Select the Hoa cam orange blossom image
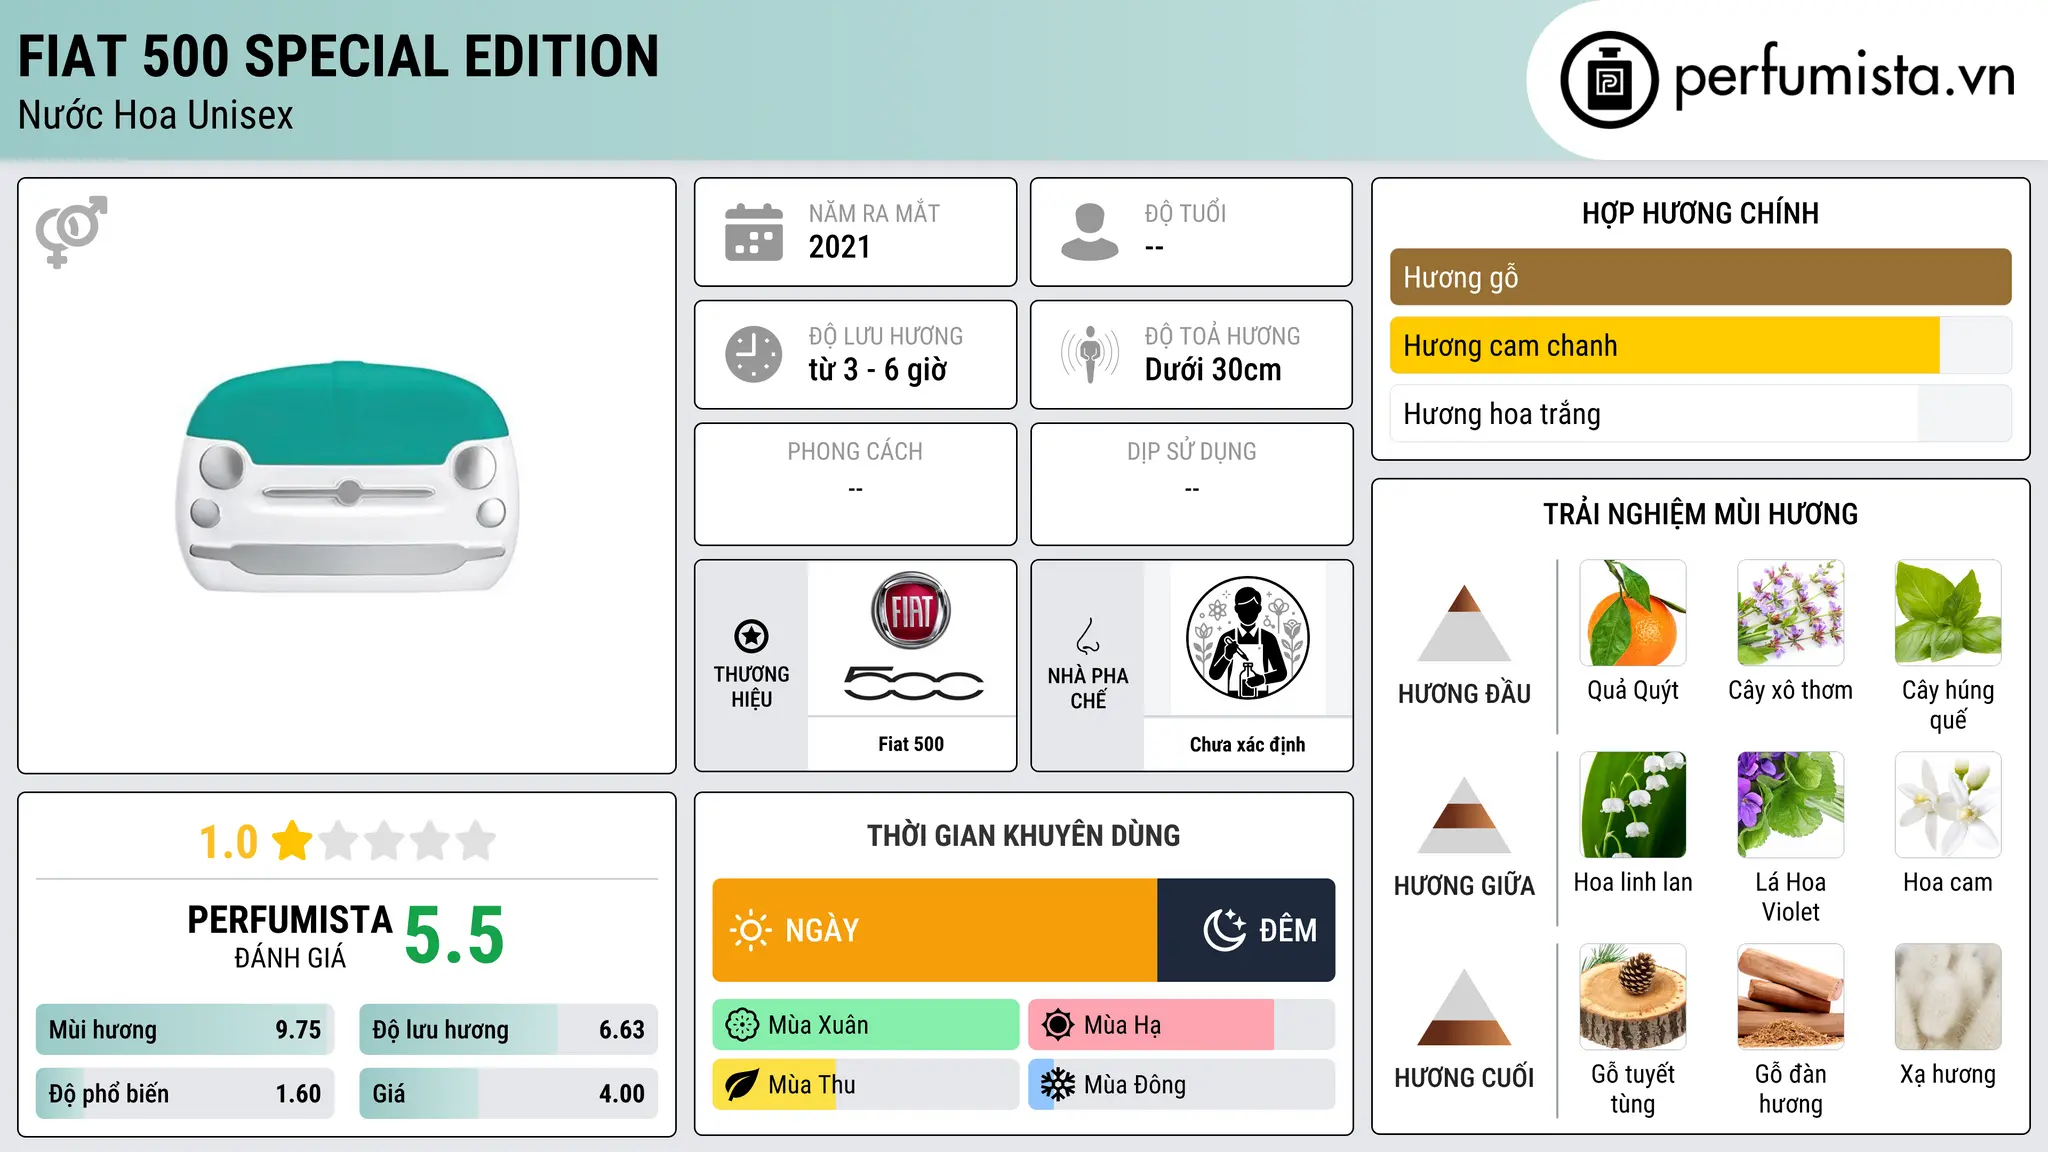Image resolution: width=2048 pixels, height=1152 pixels. [x=1948, y=805]
